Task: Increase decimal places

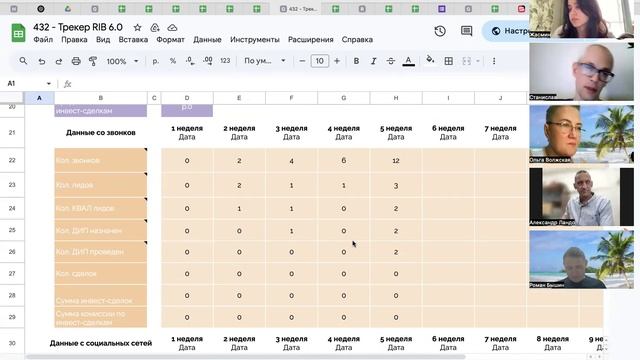Action: coord(208,61)
